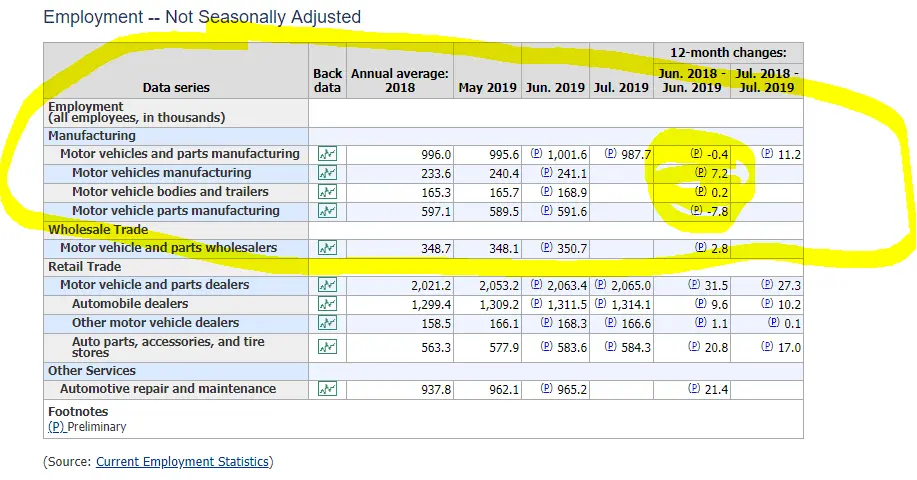Click the (P) marker beside 1,001.6
This screenshot has height=480, width=917.
tap(535, 154)
